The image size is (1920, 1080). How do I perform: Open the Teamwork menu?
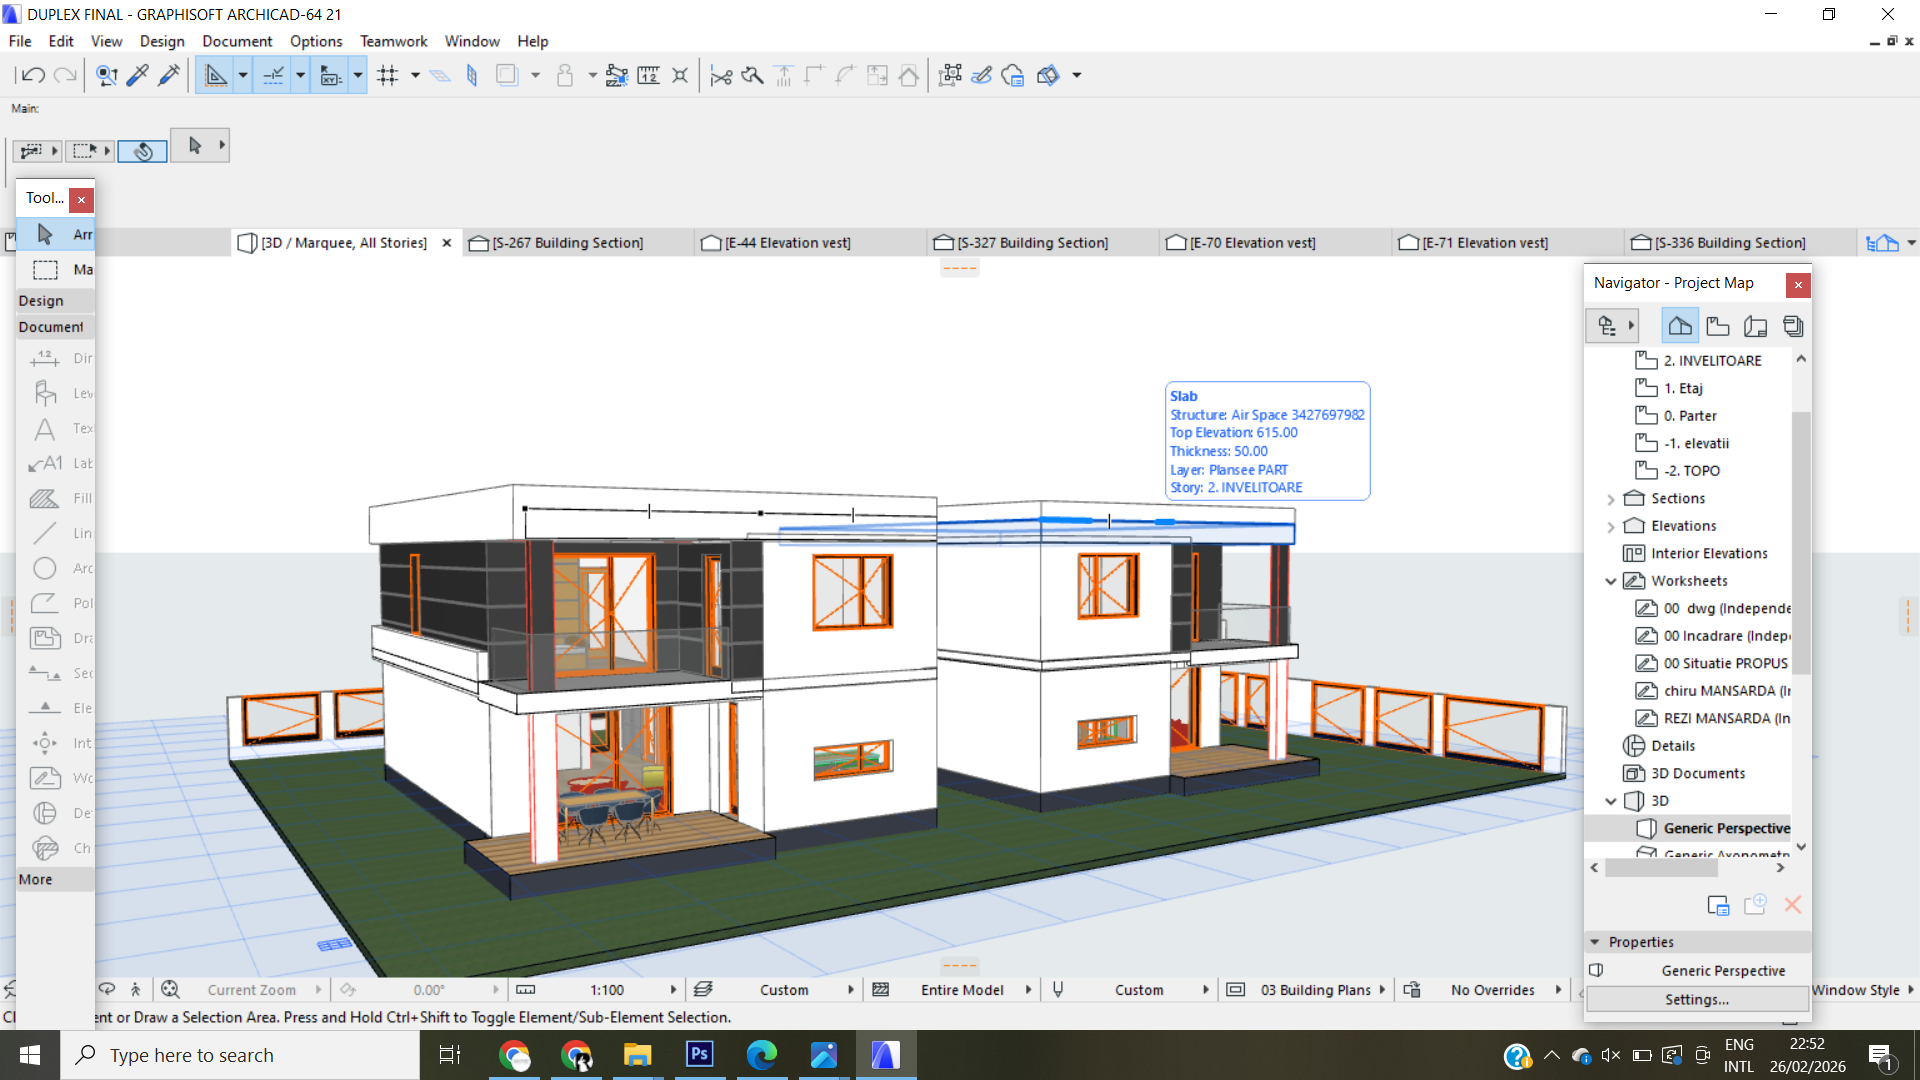pyautogui.click(x=393, y=41)
